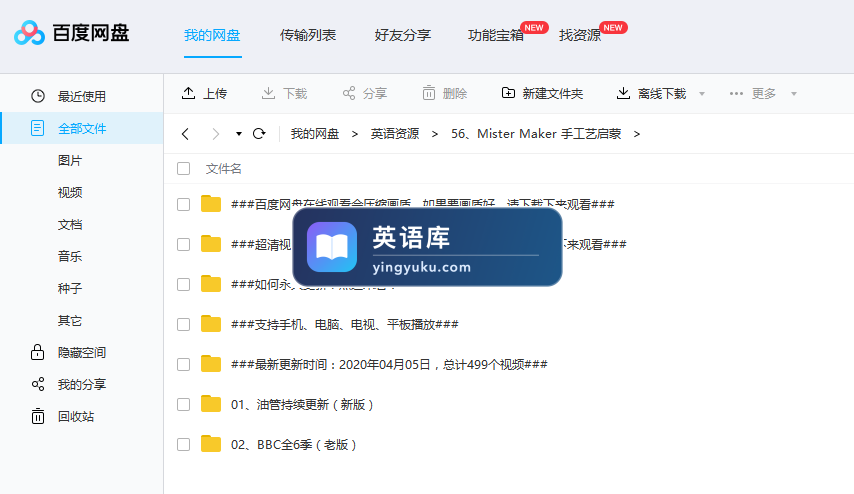This screenshot has width=854, height=494.
Task: Check the box for ###百度网盘在线观看 folder
Action: point(184,204)
